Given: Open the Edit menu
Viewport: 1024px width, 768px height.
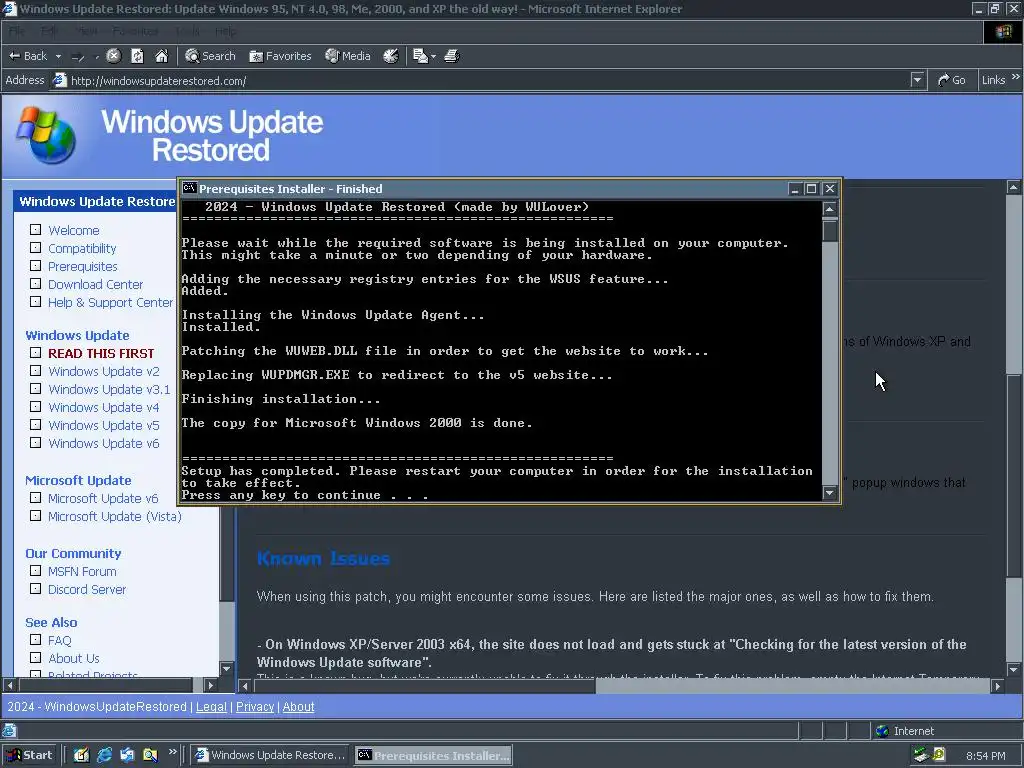Looking at the screenshot, I should pyautogui.click(x=48, y=31).
